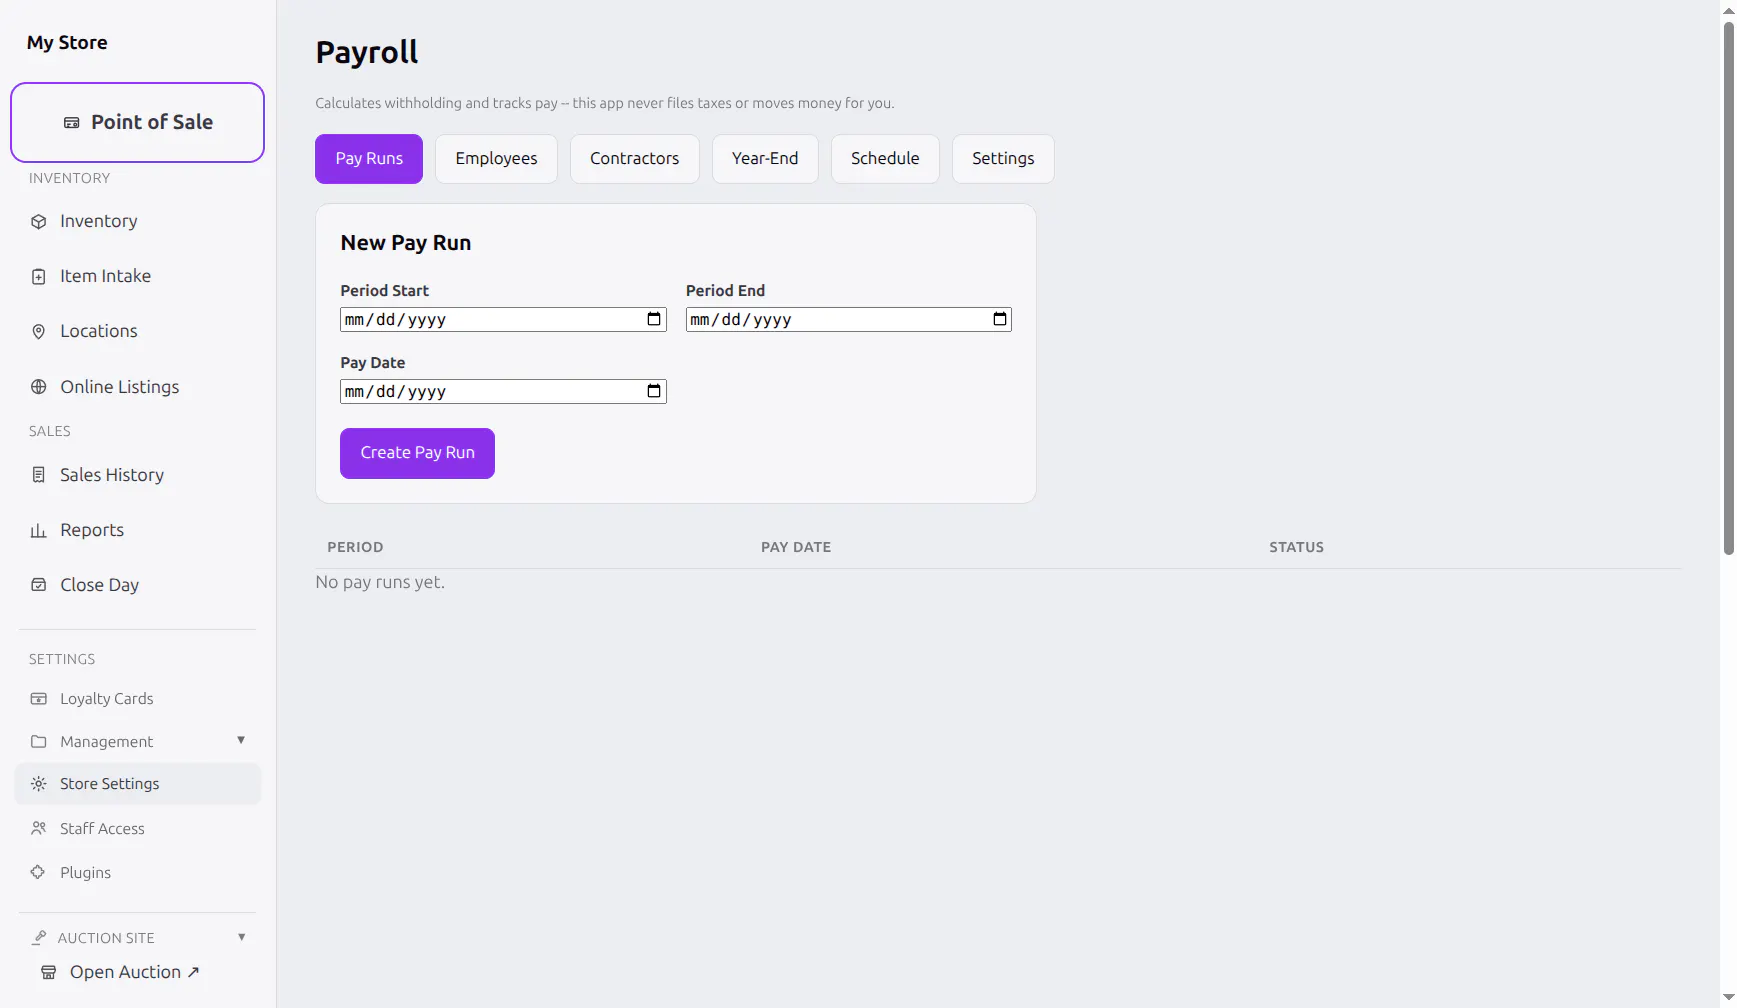Go to Inventory page

(x=137, y=221)
